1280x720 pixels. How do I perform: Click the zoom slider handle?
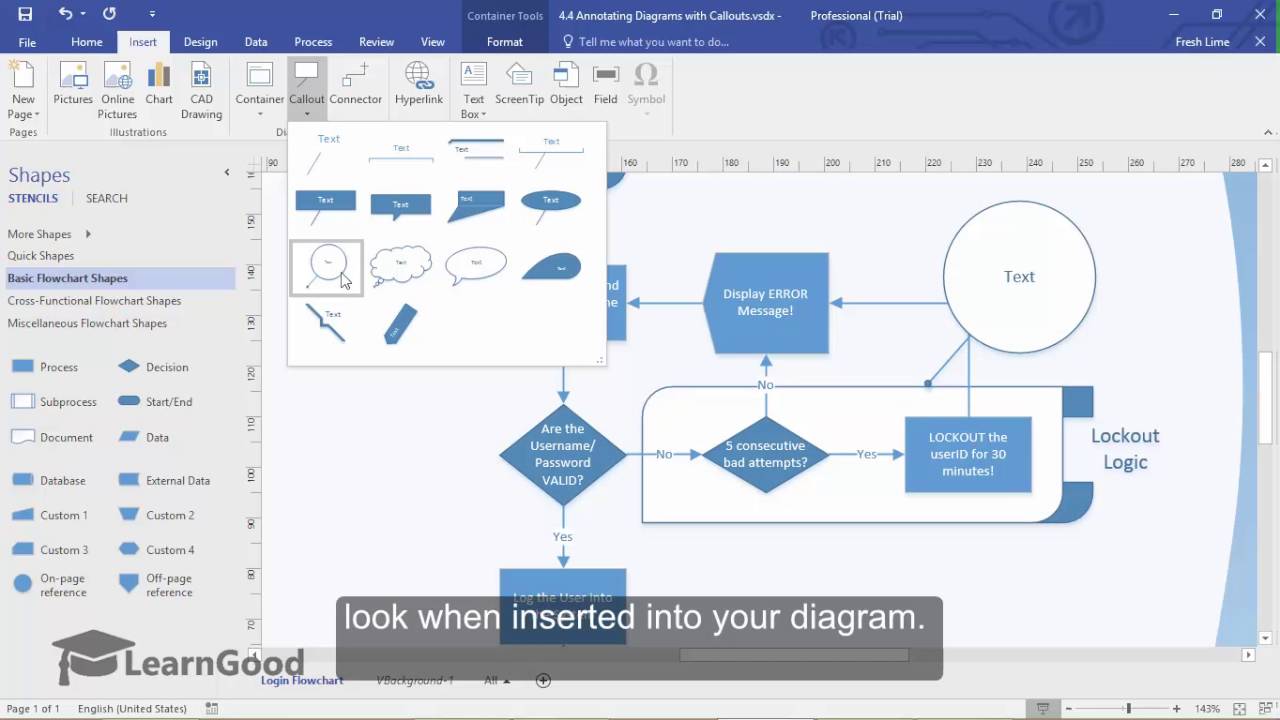pos(1128,708)
